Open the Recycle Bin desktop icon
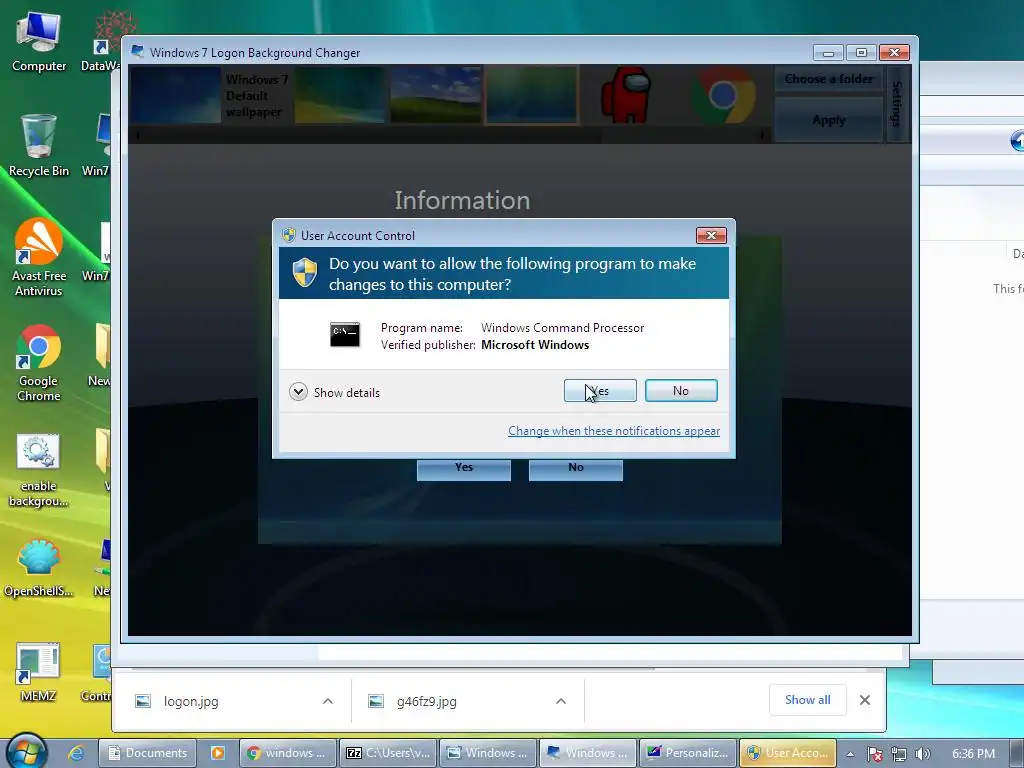This screenshot has width=1024, height=768. tap(39, 145)
